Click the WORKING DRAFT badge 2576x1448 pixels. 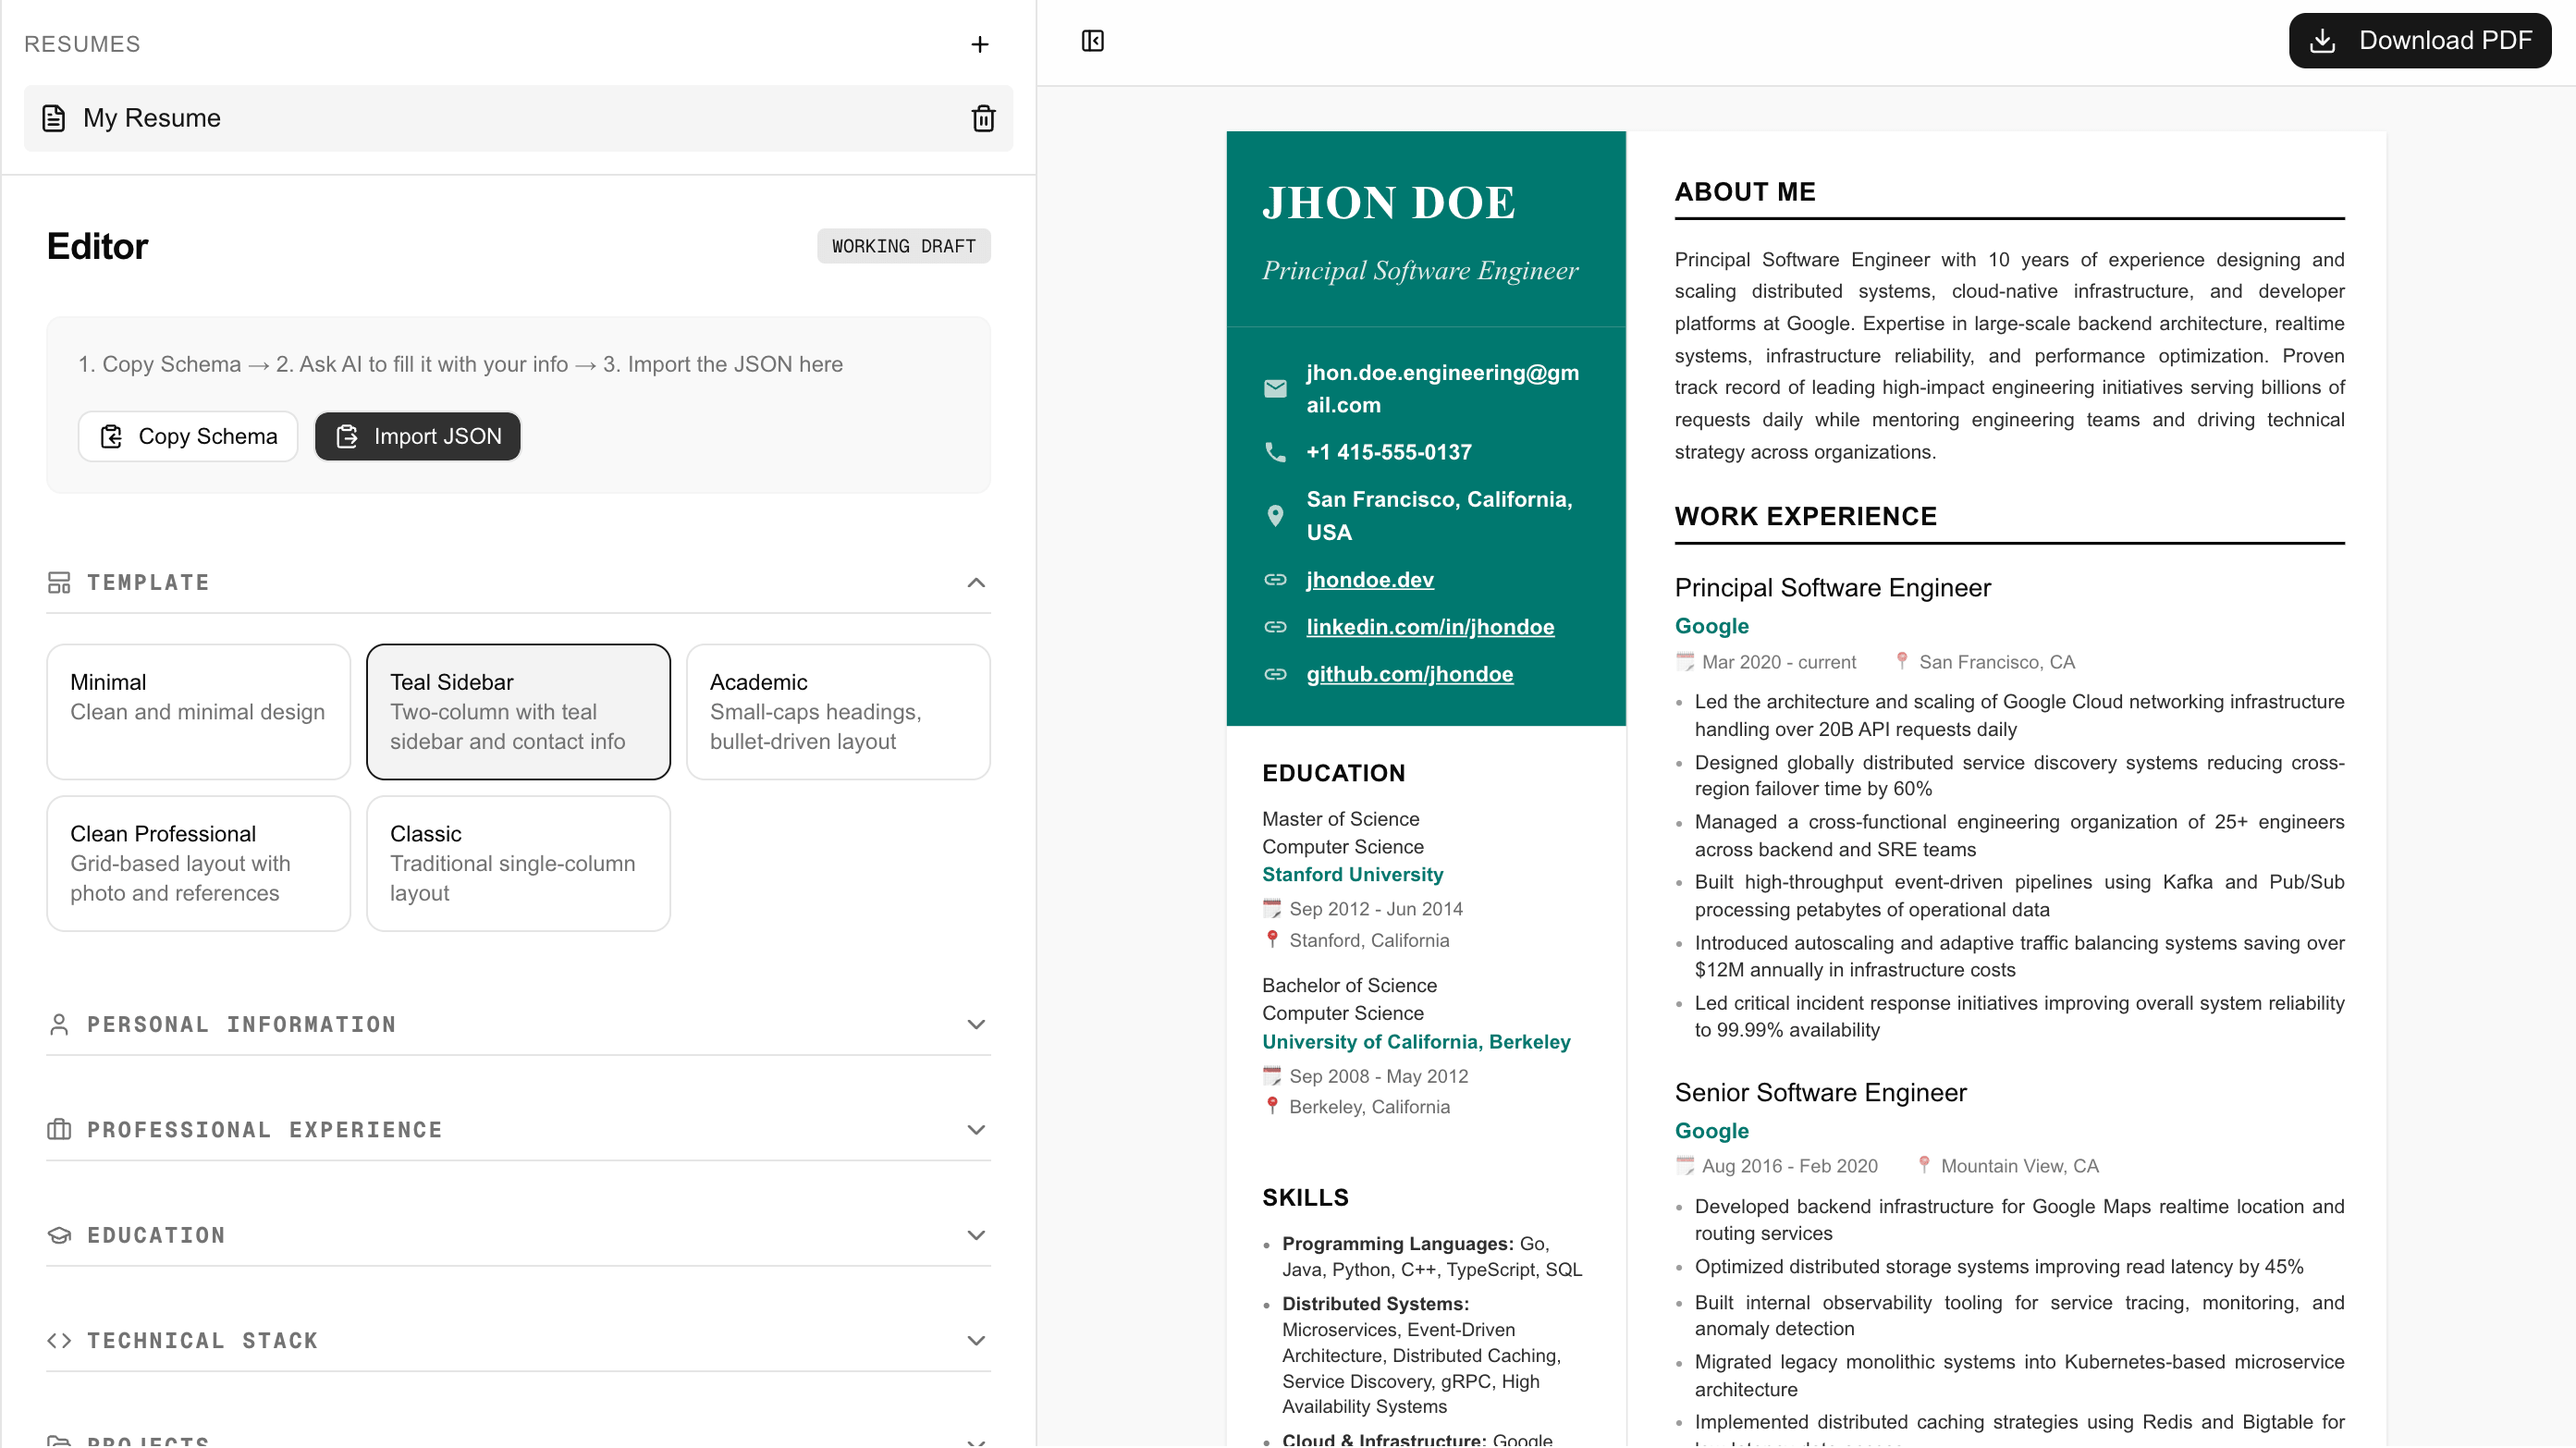(904, 247)
